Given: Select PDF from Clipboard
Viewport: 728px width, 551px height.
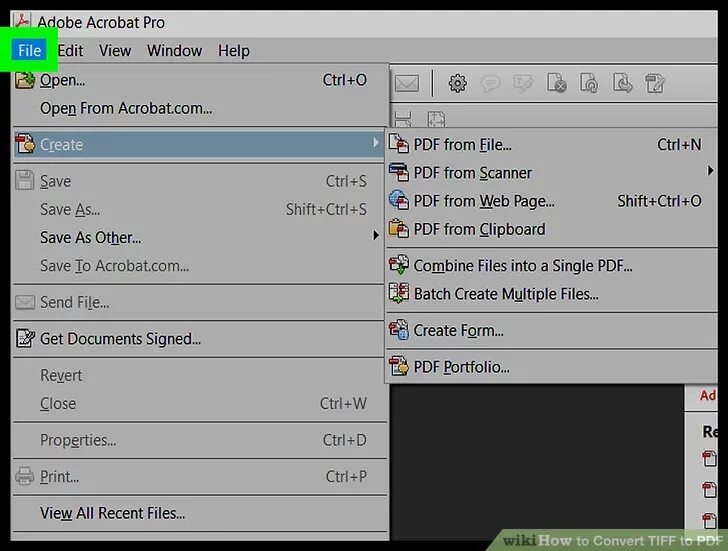Looking at the screenshot, I should point(552,229).
